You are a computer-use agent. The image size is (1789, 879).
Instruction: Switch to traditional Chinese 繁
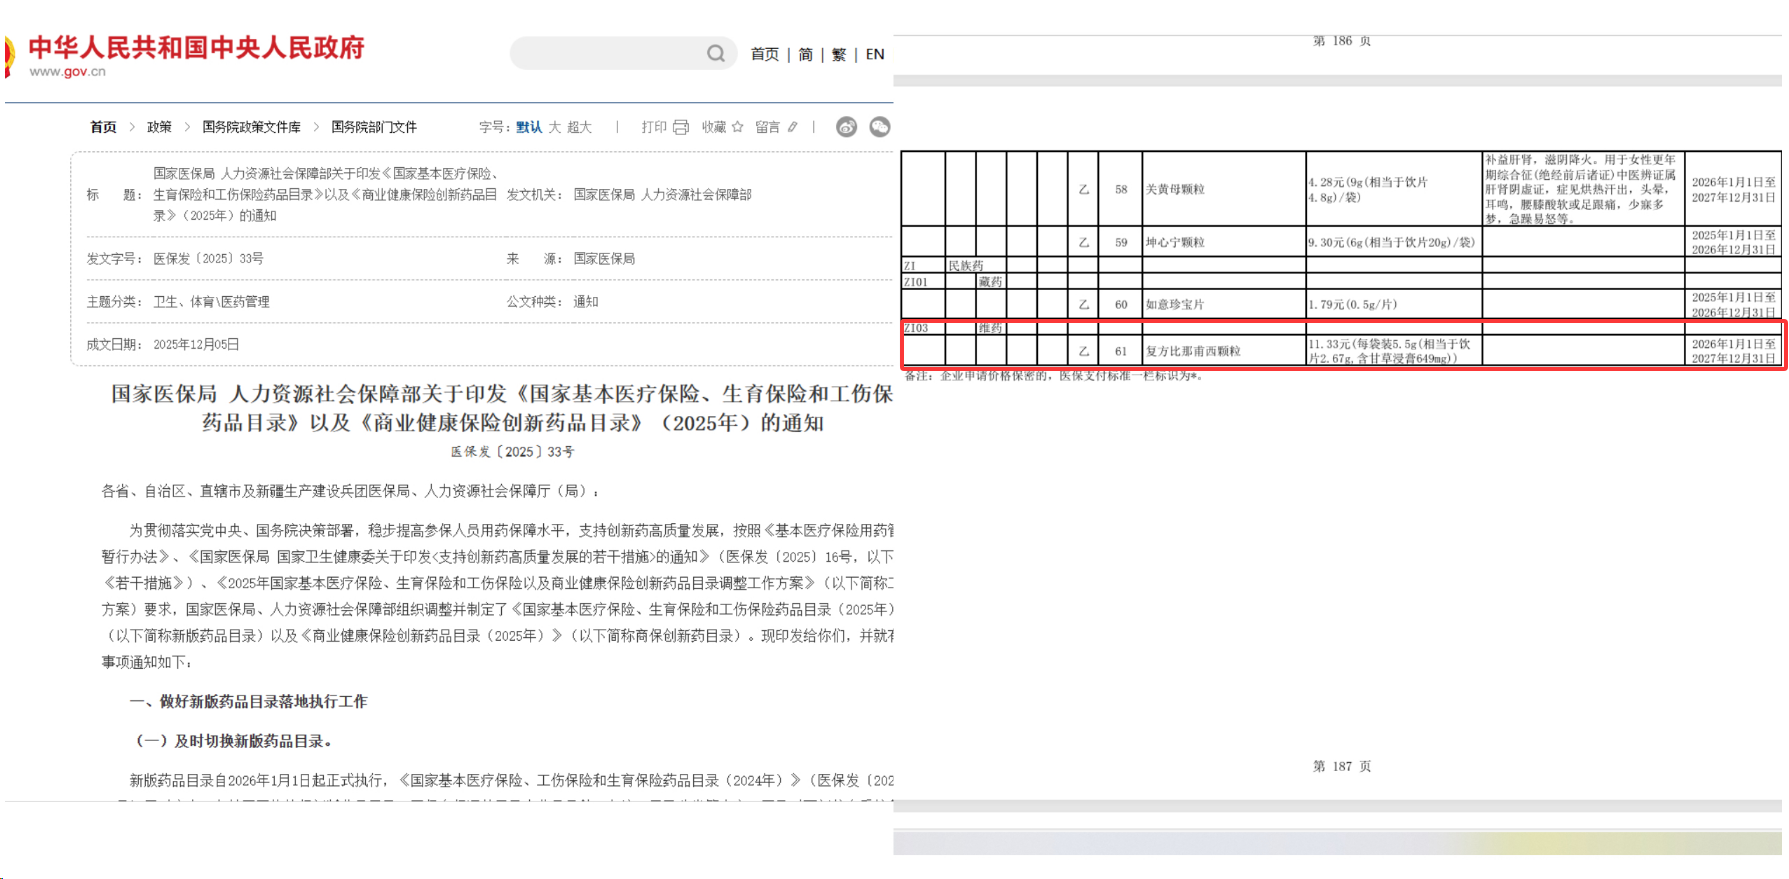pos(839,54)
